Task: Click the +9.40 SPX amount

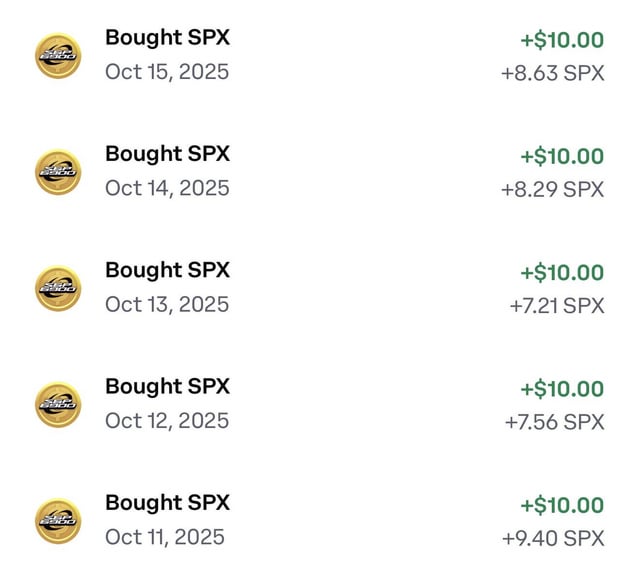Action: click(553, 538)
